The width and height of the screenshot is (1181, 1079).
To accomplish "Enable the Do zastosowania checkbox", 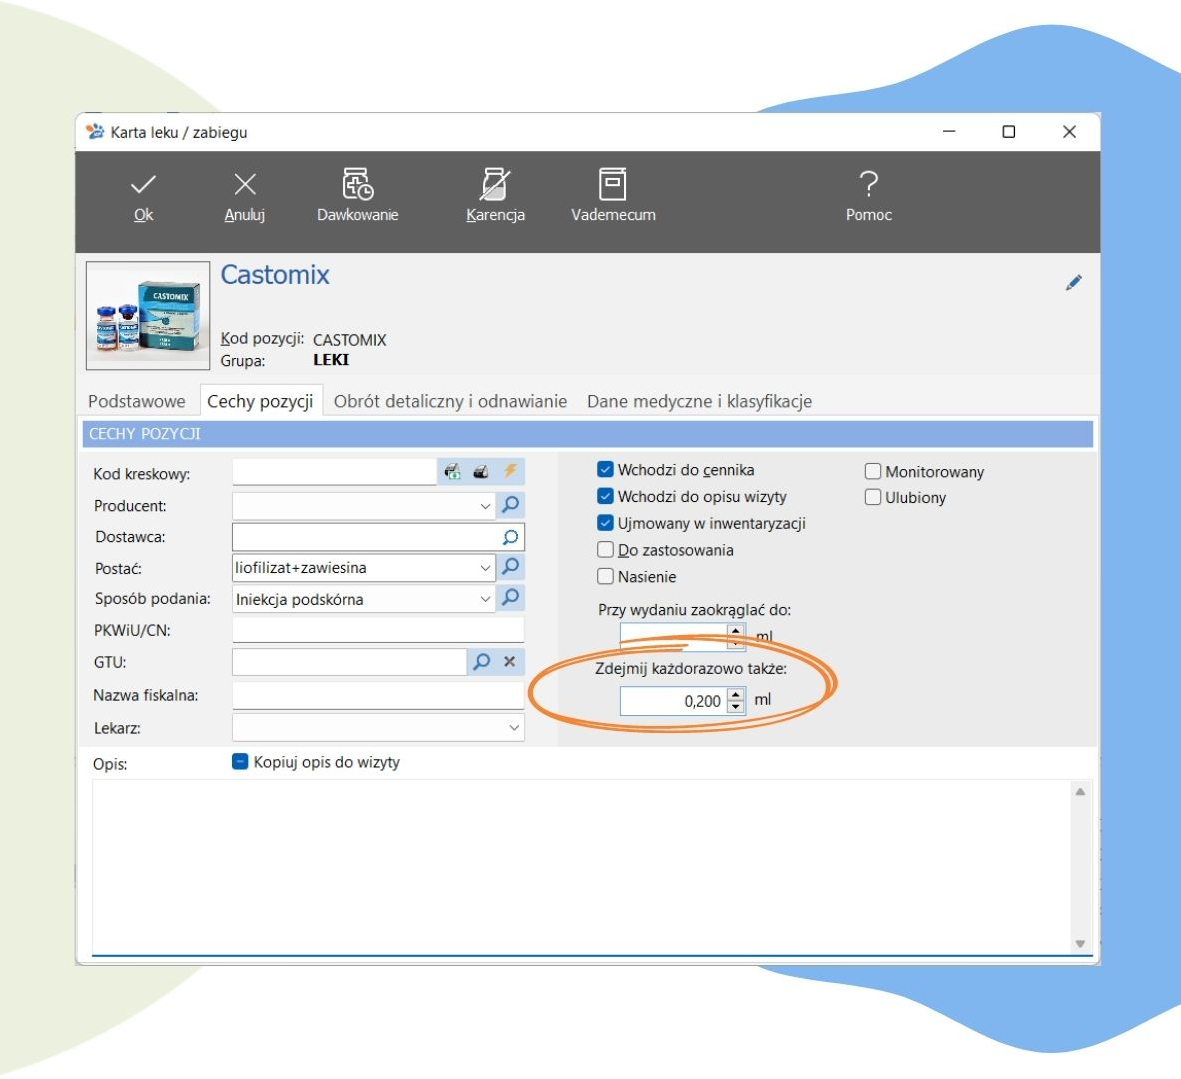I will 605,550.
